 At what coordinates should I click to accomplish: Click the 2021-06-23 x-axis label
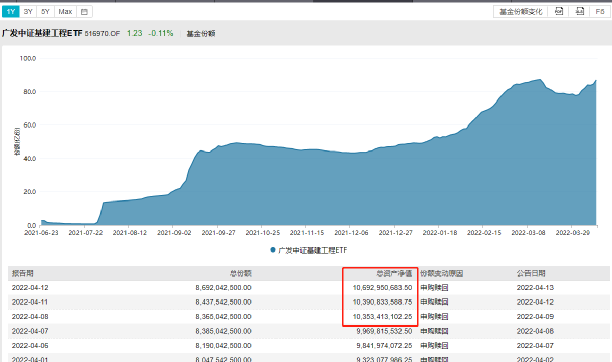click(41, 233)
